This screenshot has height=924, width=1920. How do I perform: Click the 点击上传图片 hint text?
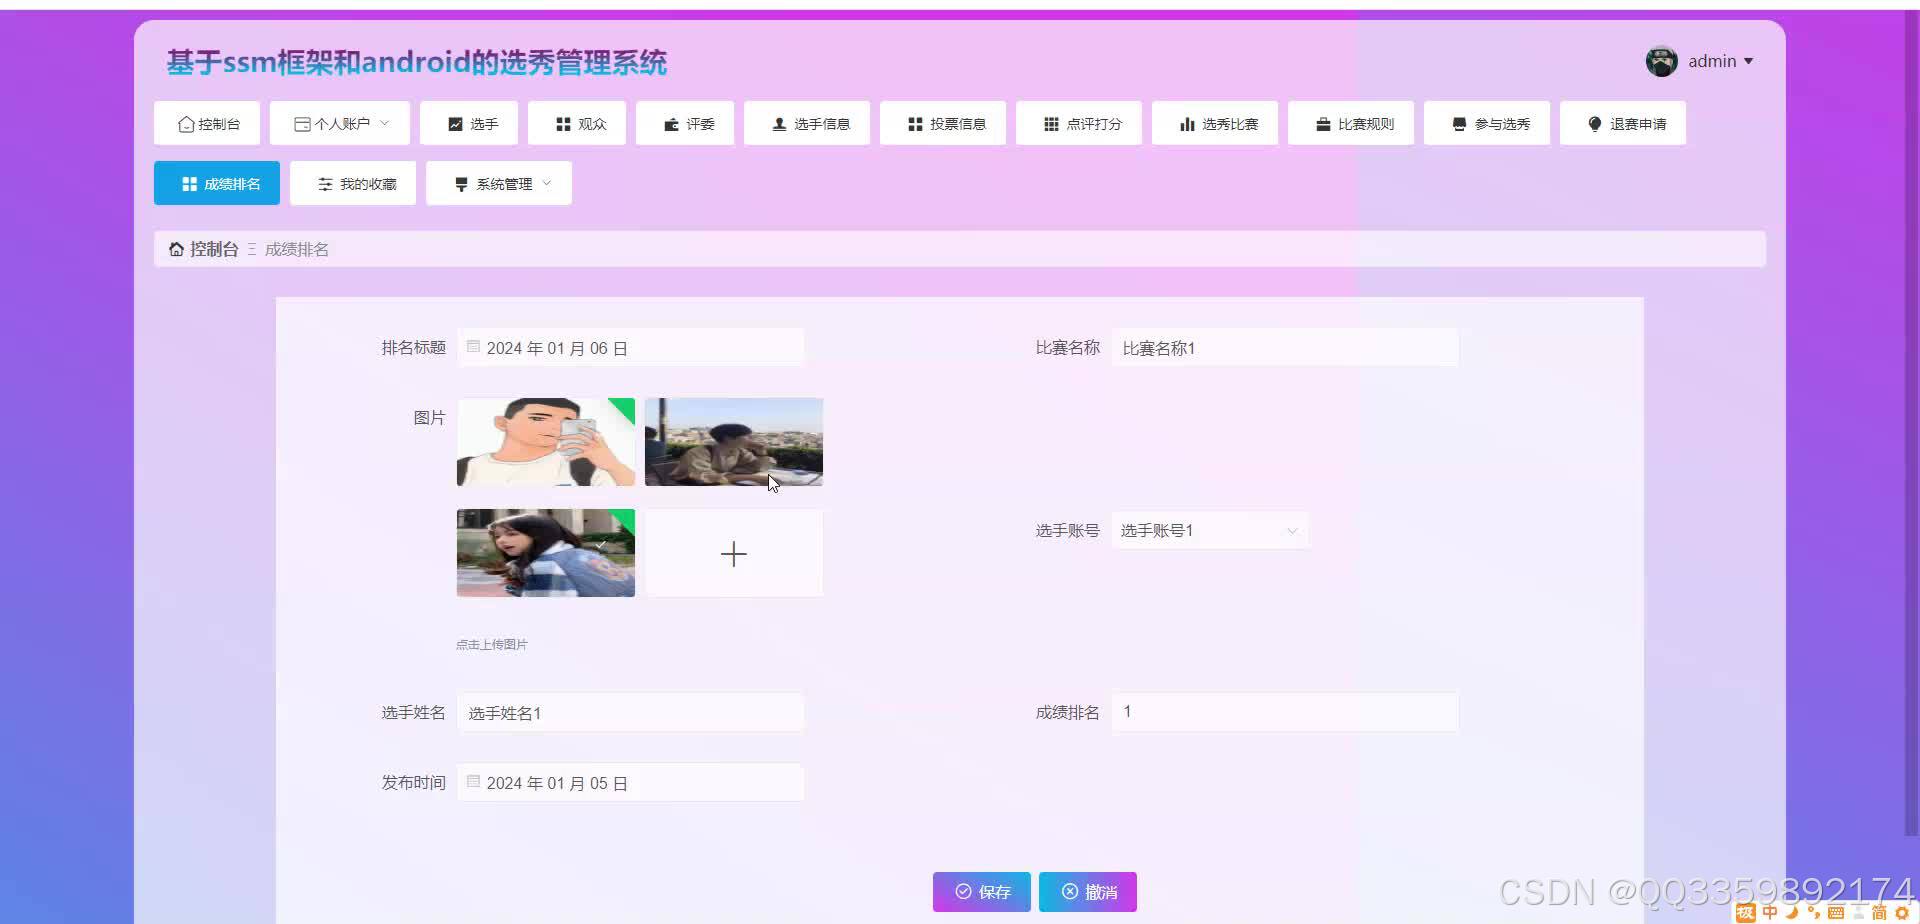point(492,644)
